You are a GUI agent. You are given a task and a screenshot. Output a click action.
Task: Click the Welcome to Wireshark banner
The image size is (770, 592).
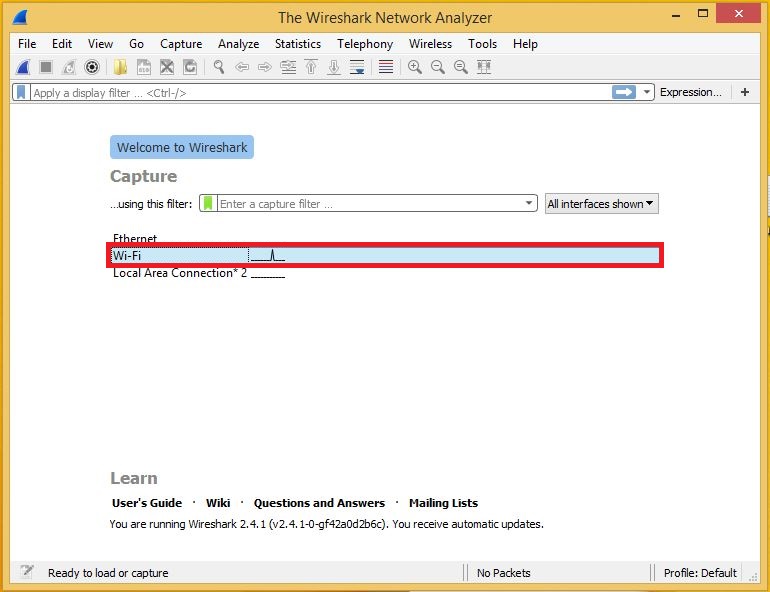tap(182, 147)
